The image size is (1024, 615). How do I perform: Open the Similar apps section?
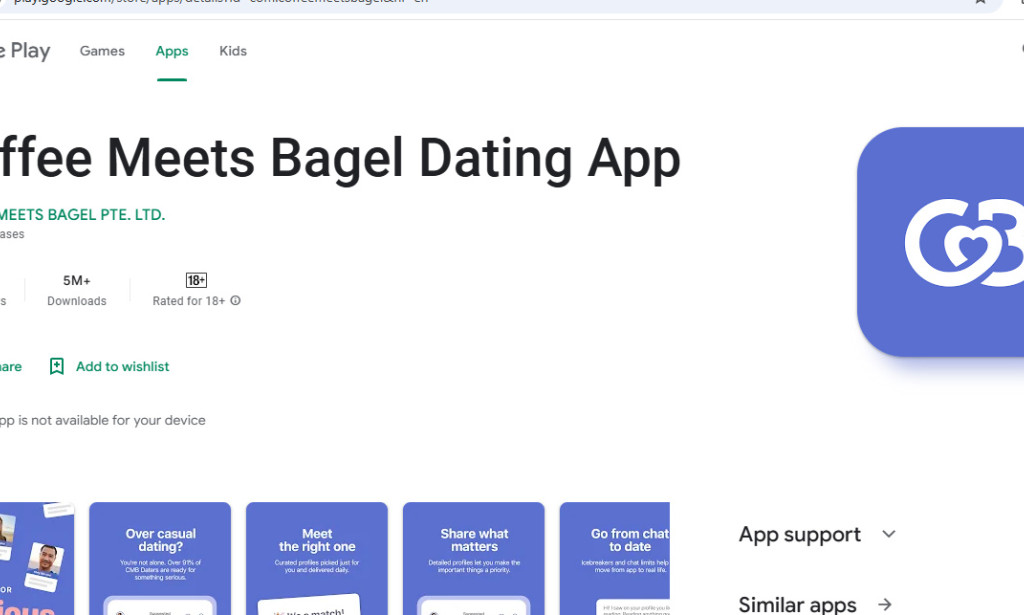(x=797, y=604)
